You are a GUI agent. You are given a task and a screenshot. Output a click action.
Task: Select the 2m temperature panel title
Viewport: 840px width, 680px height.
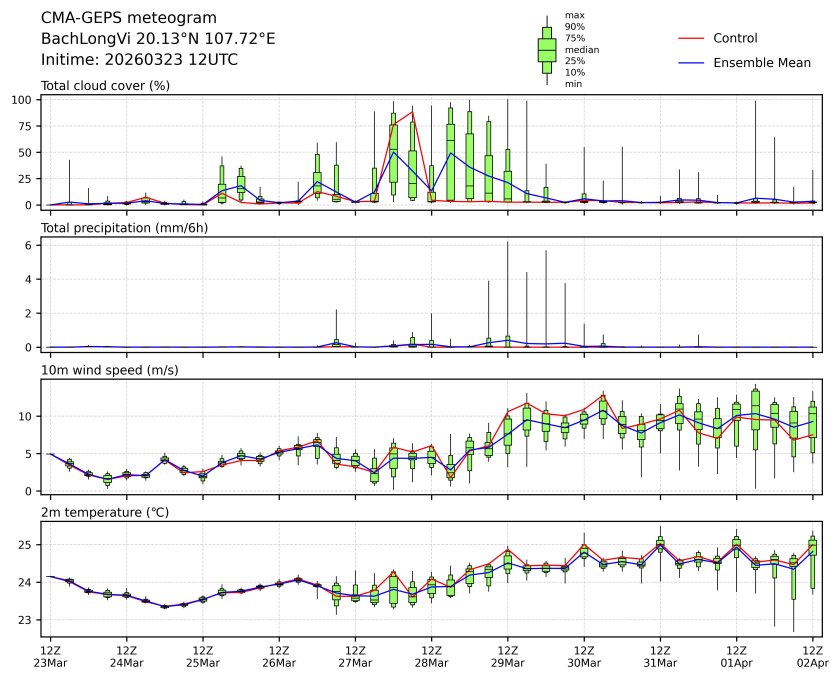[x=106, y=512]
